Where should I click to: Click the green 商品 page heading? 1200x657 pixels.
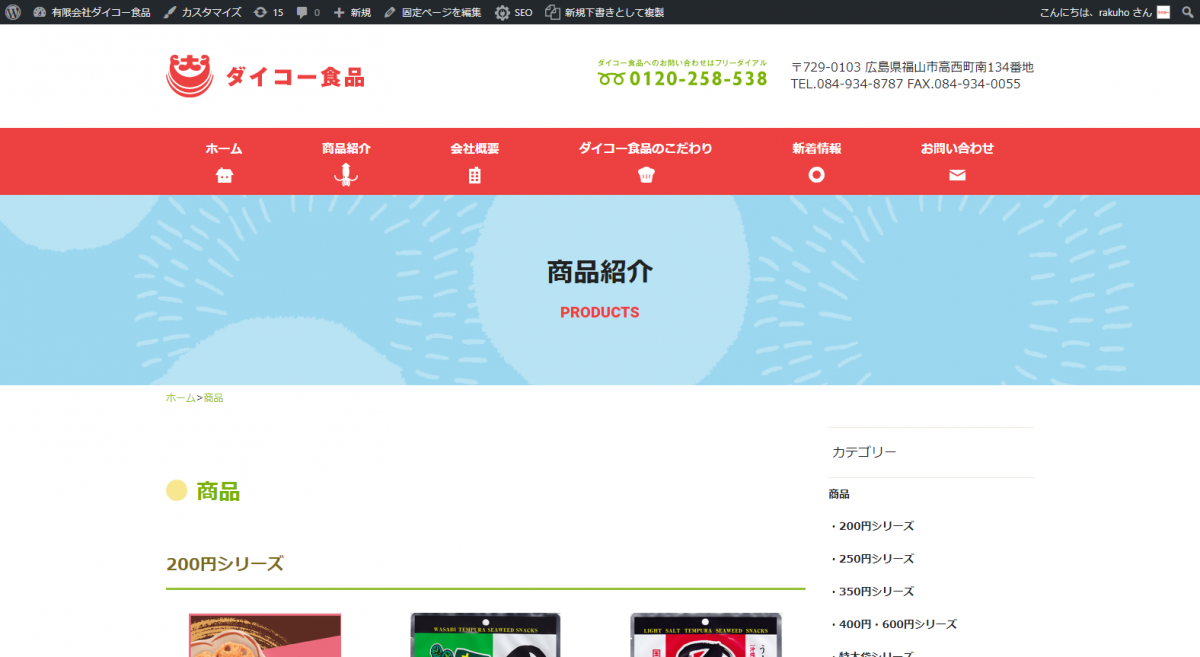tap(218, 491)
